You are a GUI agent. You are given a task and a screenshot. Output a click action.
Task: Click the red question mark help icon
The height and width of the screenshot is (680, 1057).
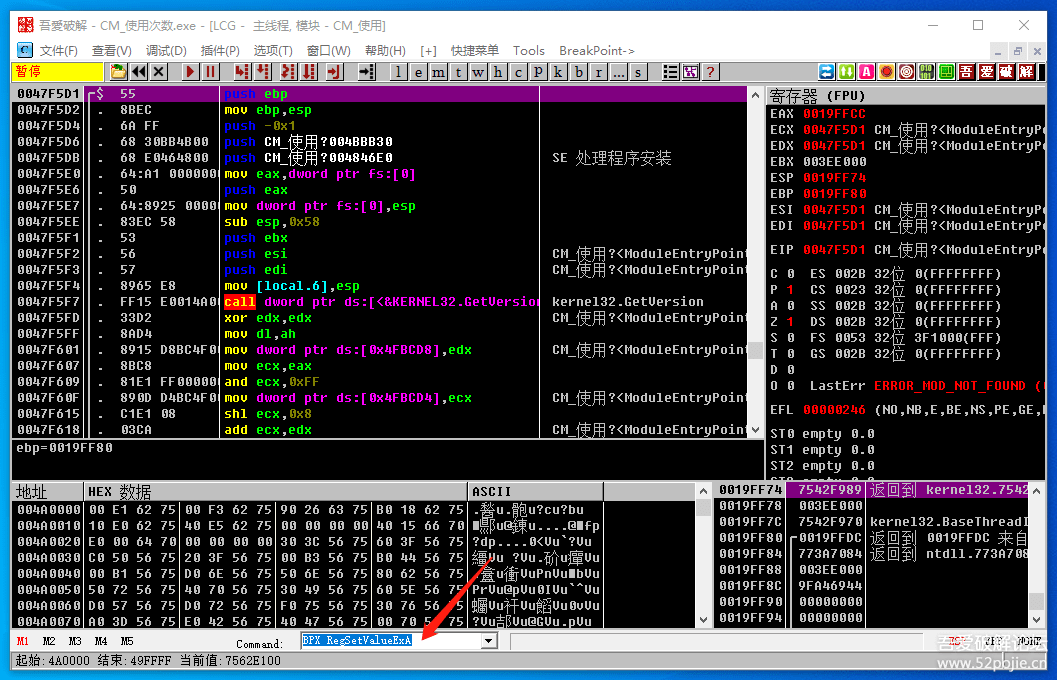coord(710,72)
